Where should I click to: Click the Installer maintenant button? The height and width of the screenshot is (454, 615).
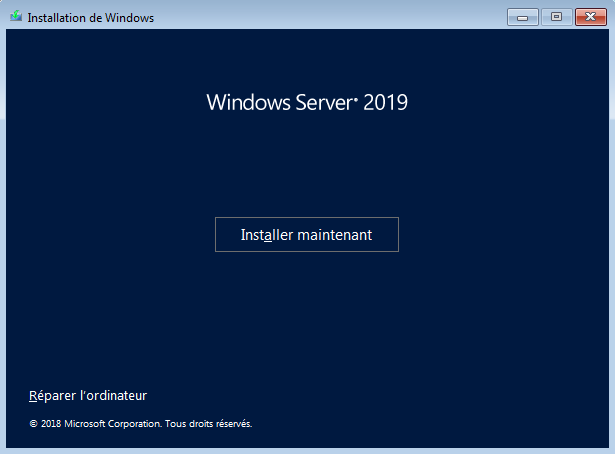(307, 234)
